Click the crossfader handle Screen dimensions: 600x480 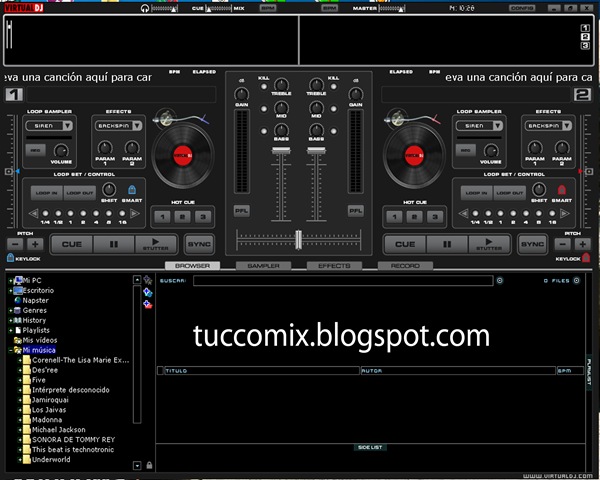[x=298, y=240]
